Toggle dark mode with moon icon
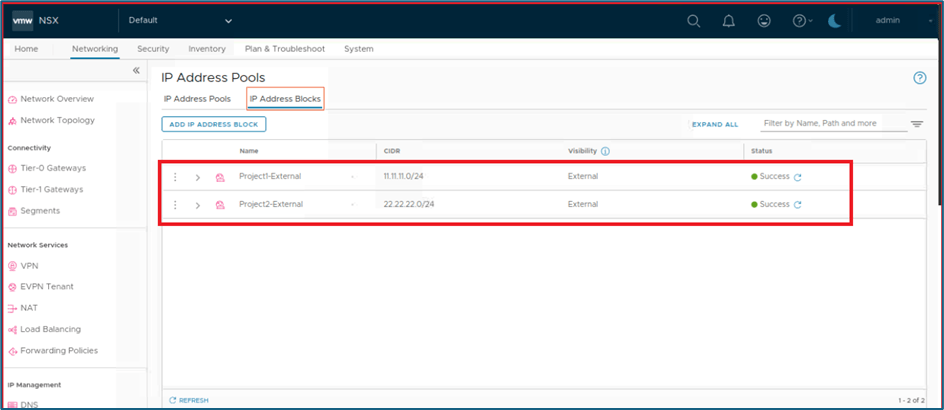Screen dimensions: 944x410 point(834,20)
